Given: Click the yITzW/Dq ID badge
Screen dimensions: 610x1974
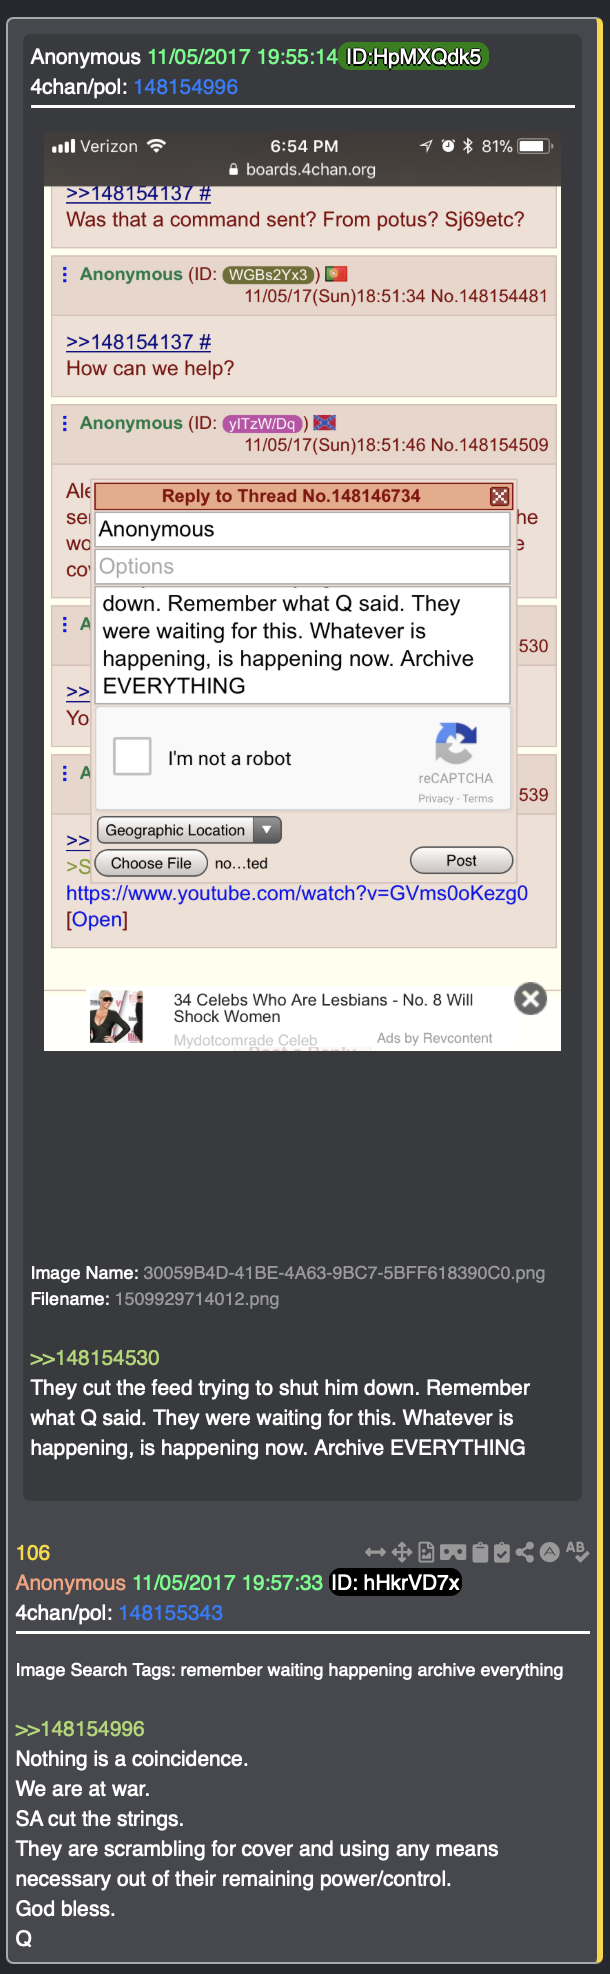Looking at the screenshot, I should pos(261,424).
